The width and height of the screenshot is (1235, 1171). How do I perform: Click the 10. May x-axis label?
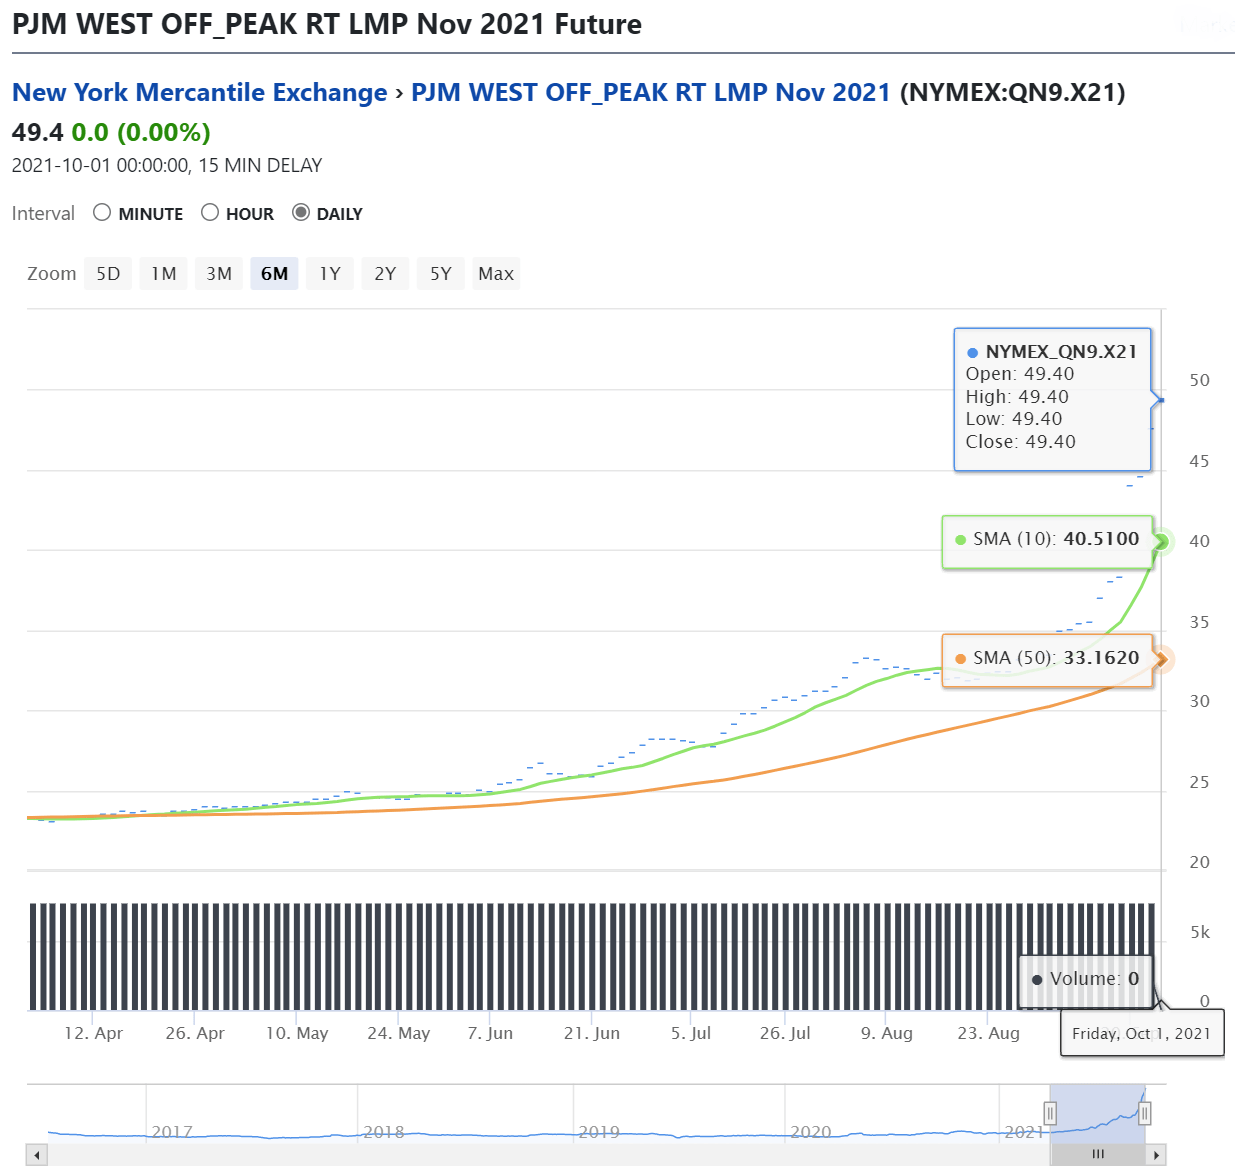point(297,1033)
